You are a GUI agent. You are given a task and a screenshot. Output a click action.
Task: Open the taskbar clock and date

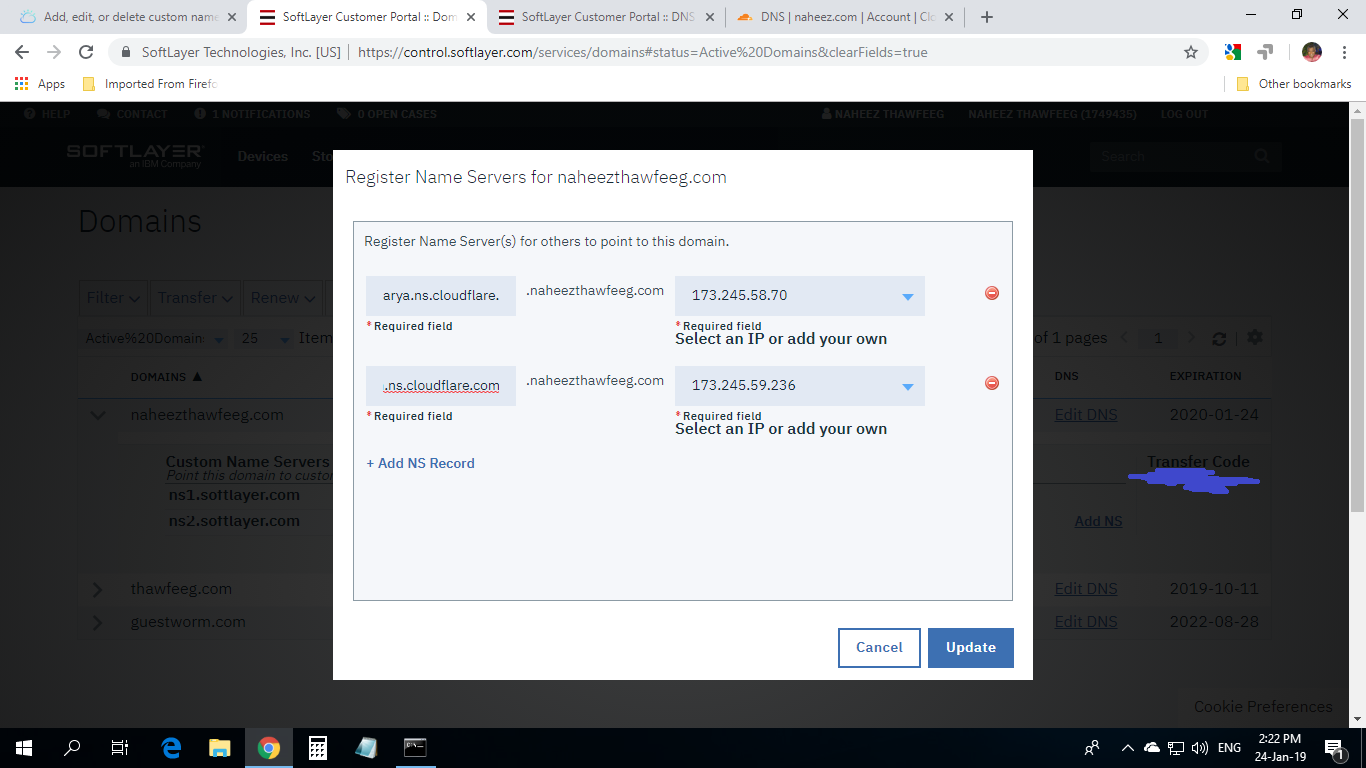tap(1280, 747)
